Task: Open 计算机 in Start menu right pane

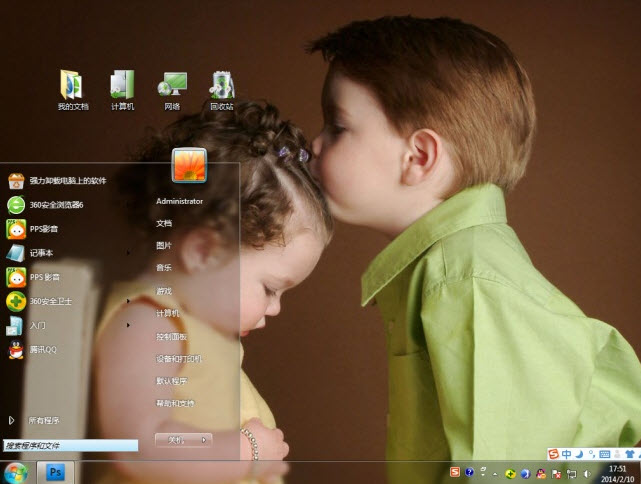Action: [168, 313]
